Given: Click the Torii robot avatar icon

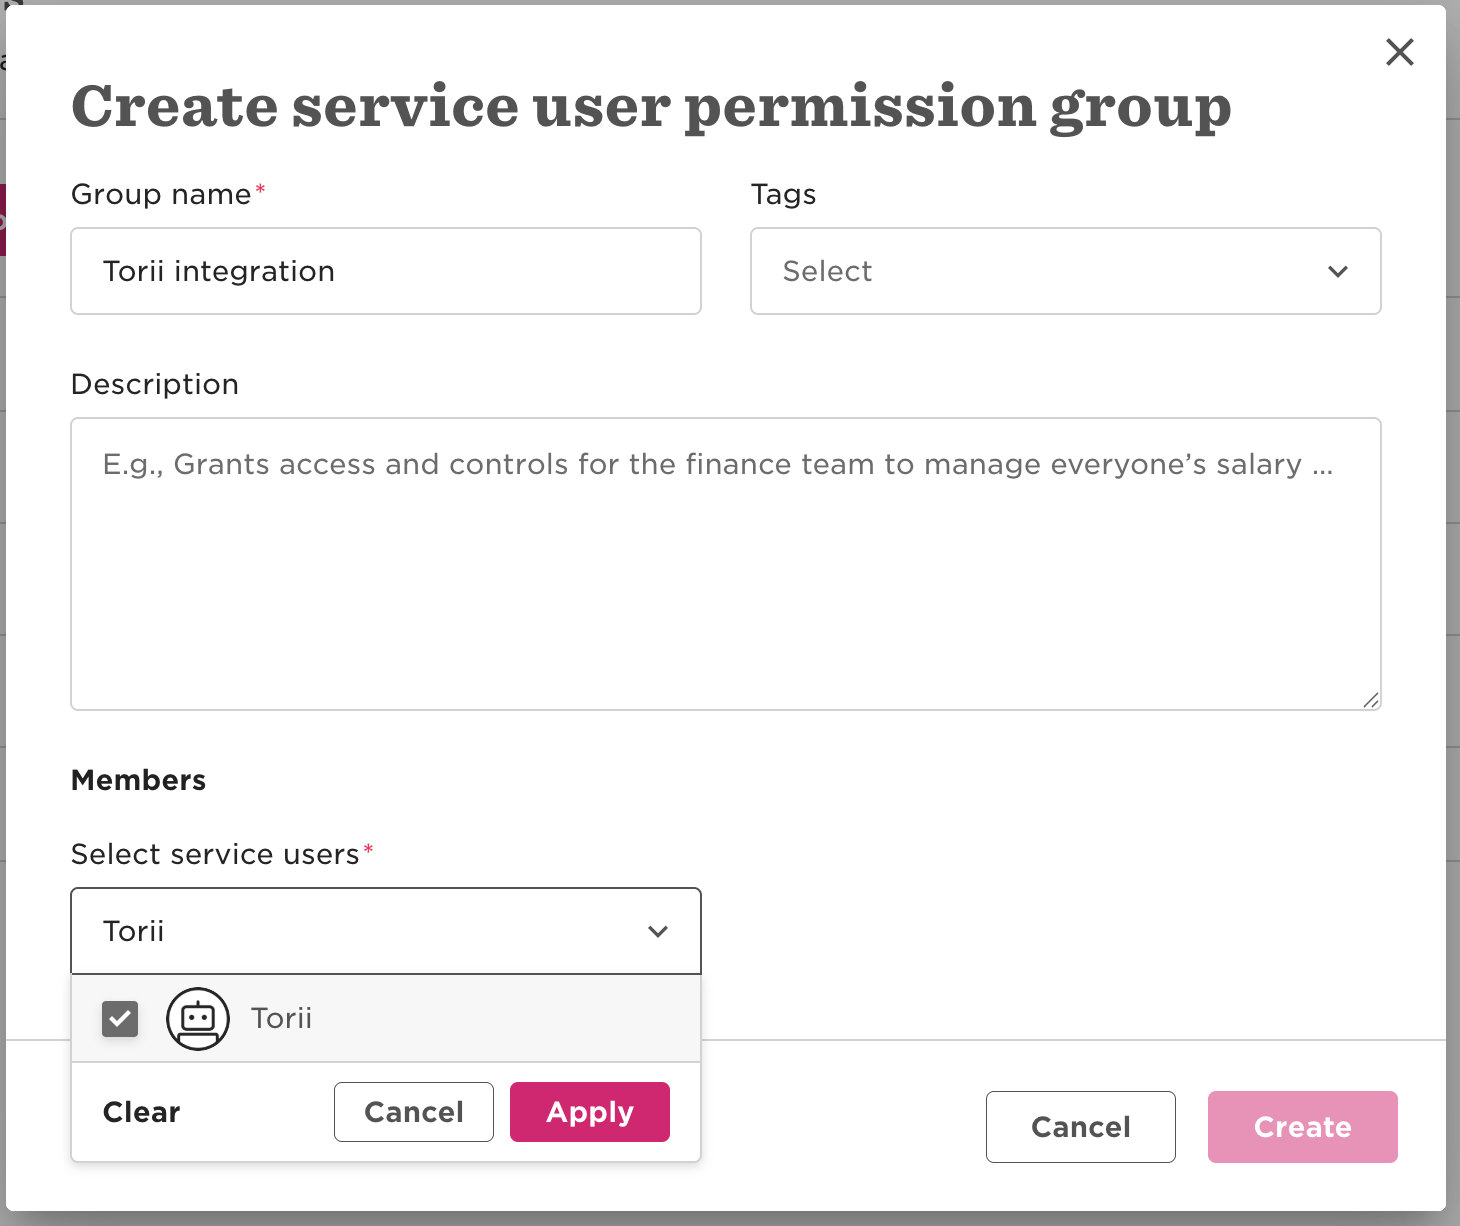Looking at the screenshot, I should (x=198, y=1019).
